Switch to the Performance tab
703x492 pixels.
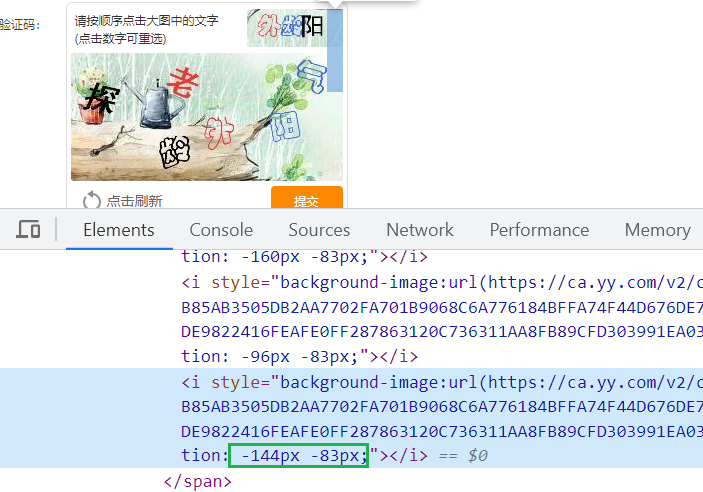539,230
